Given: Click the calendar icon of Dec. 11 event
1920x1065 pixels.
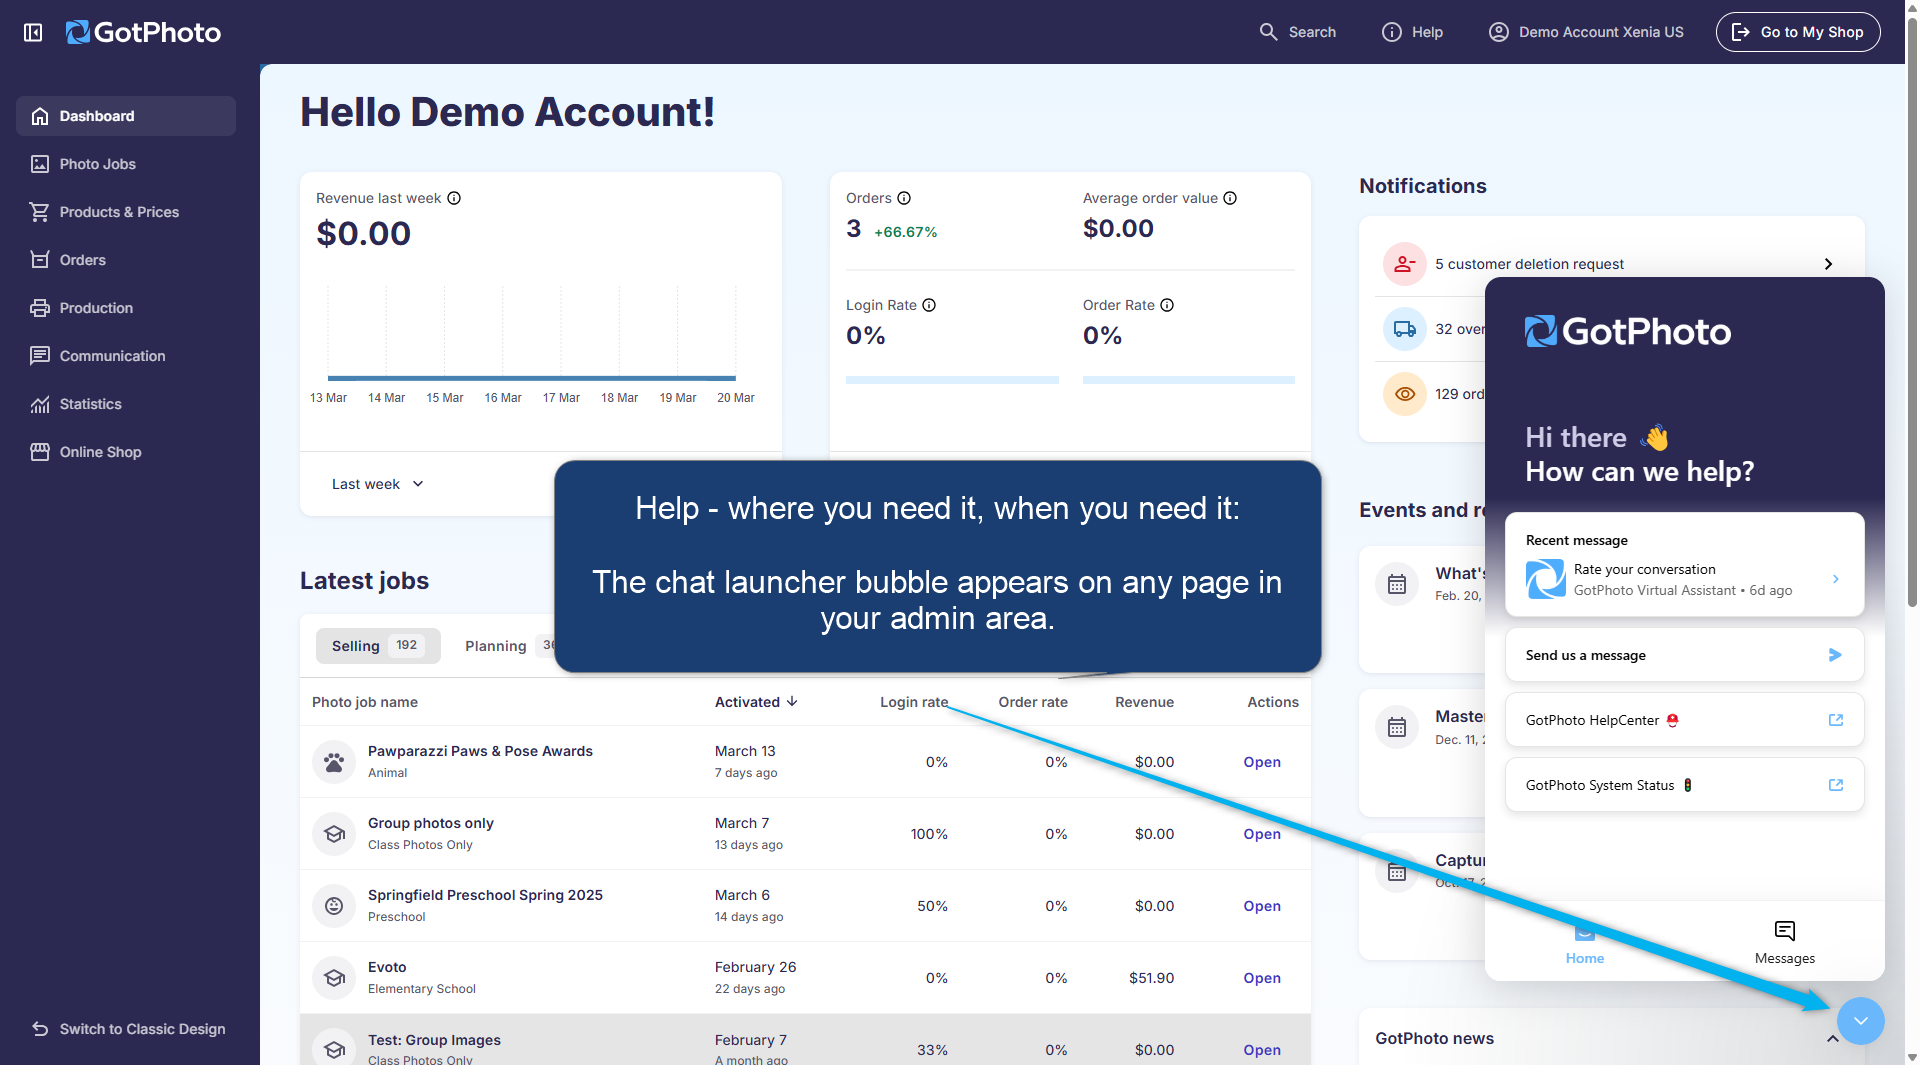Looking at the screenshot, I should (1397, 727).
